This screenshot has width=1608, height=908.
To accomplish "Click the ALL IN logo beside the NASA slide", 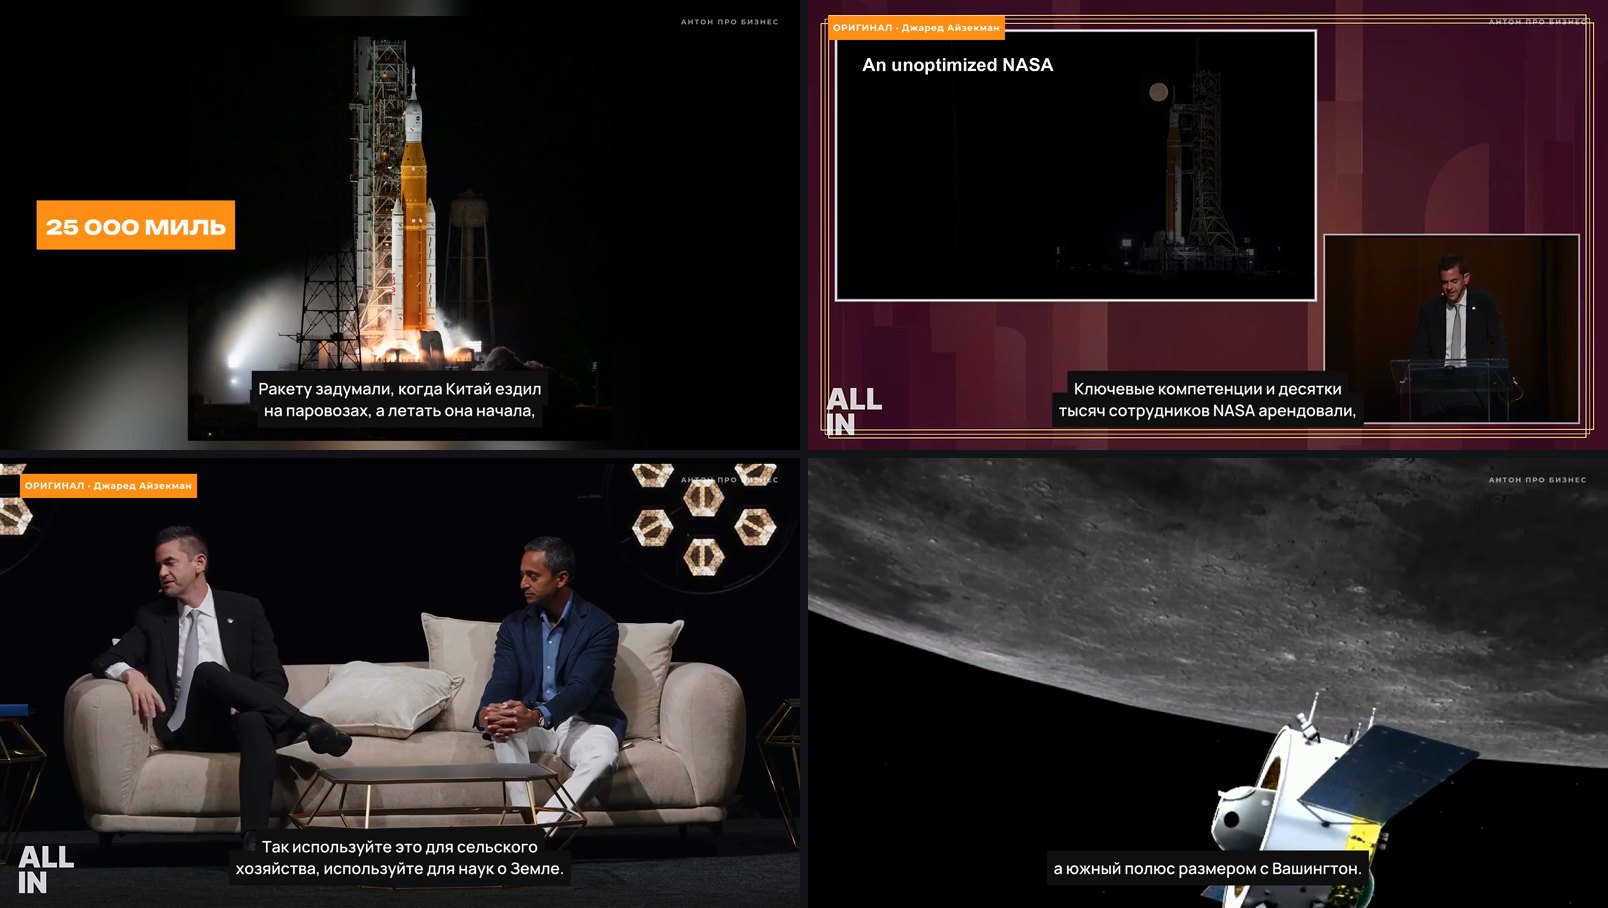I will tap(854, 412).
